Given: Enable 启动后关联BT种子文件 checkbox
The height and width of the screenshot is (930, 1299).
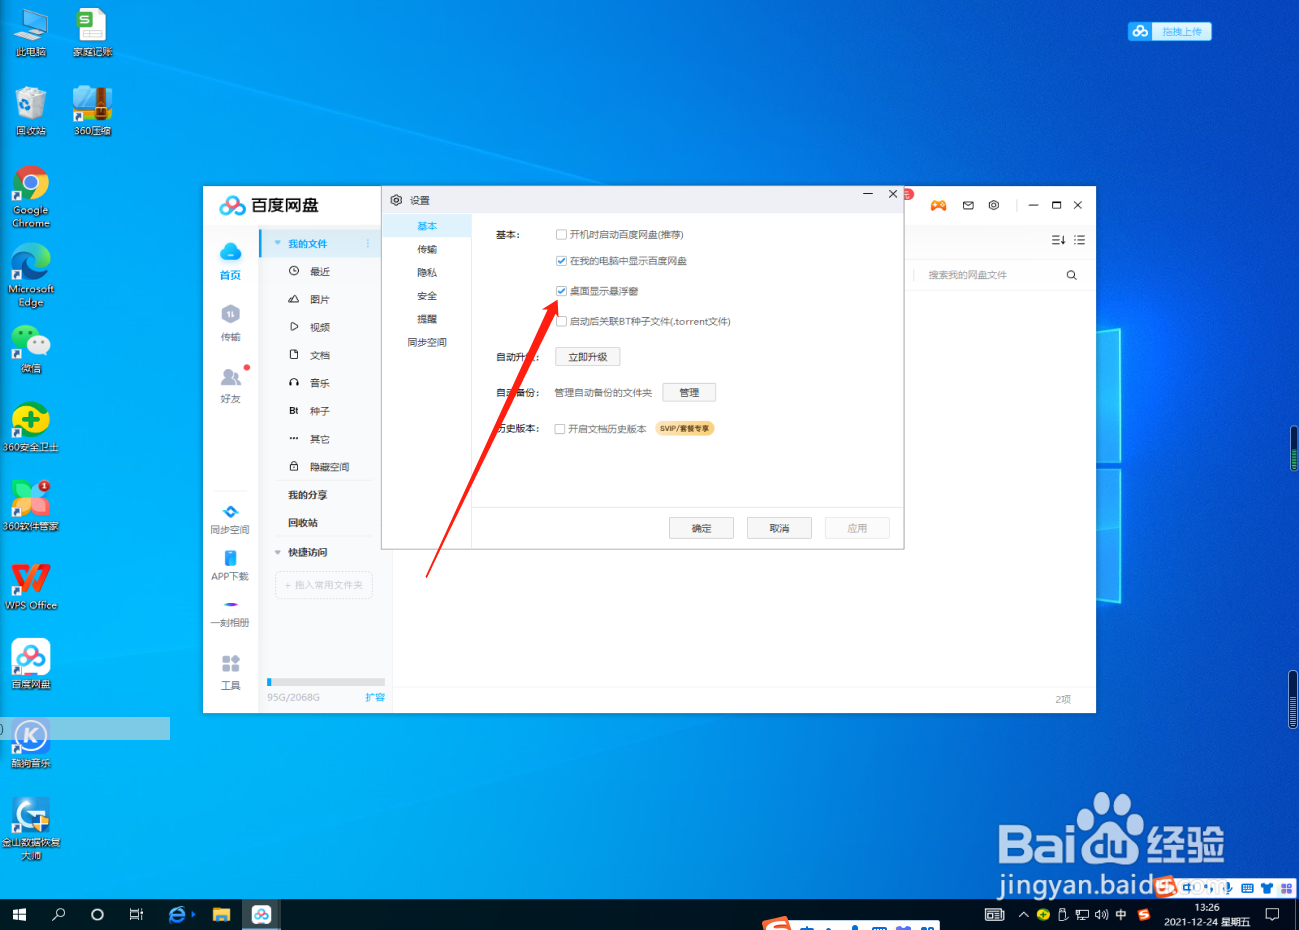Looking at the screenshot, I should [x=561, y=322].
